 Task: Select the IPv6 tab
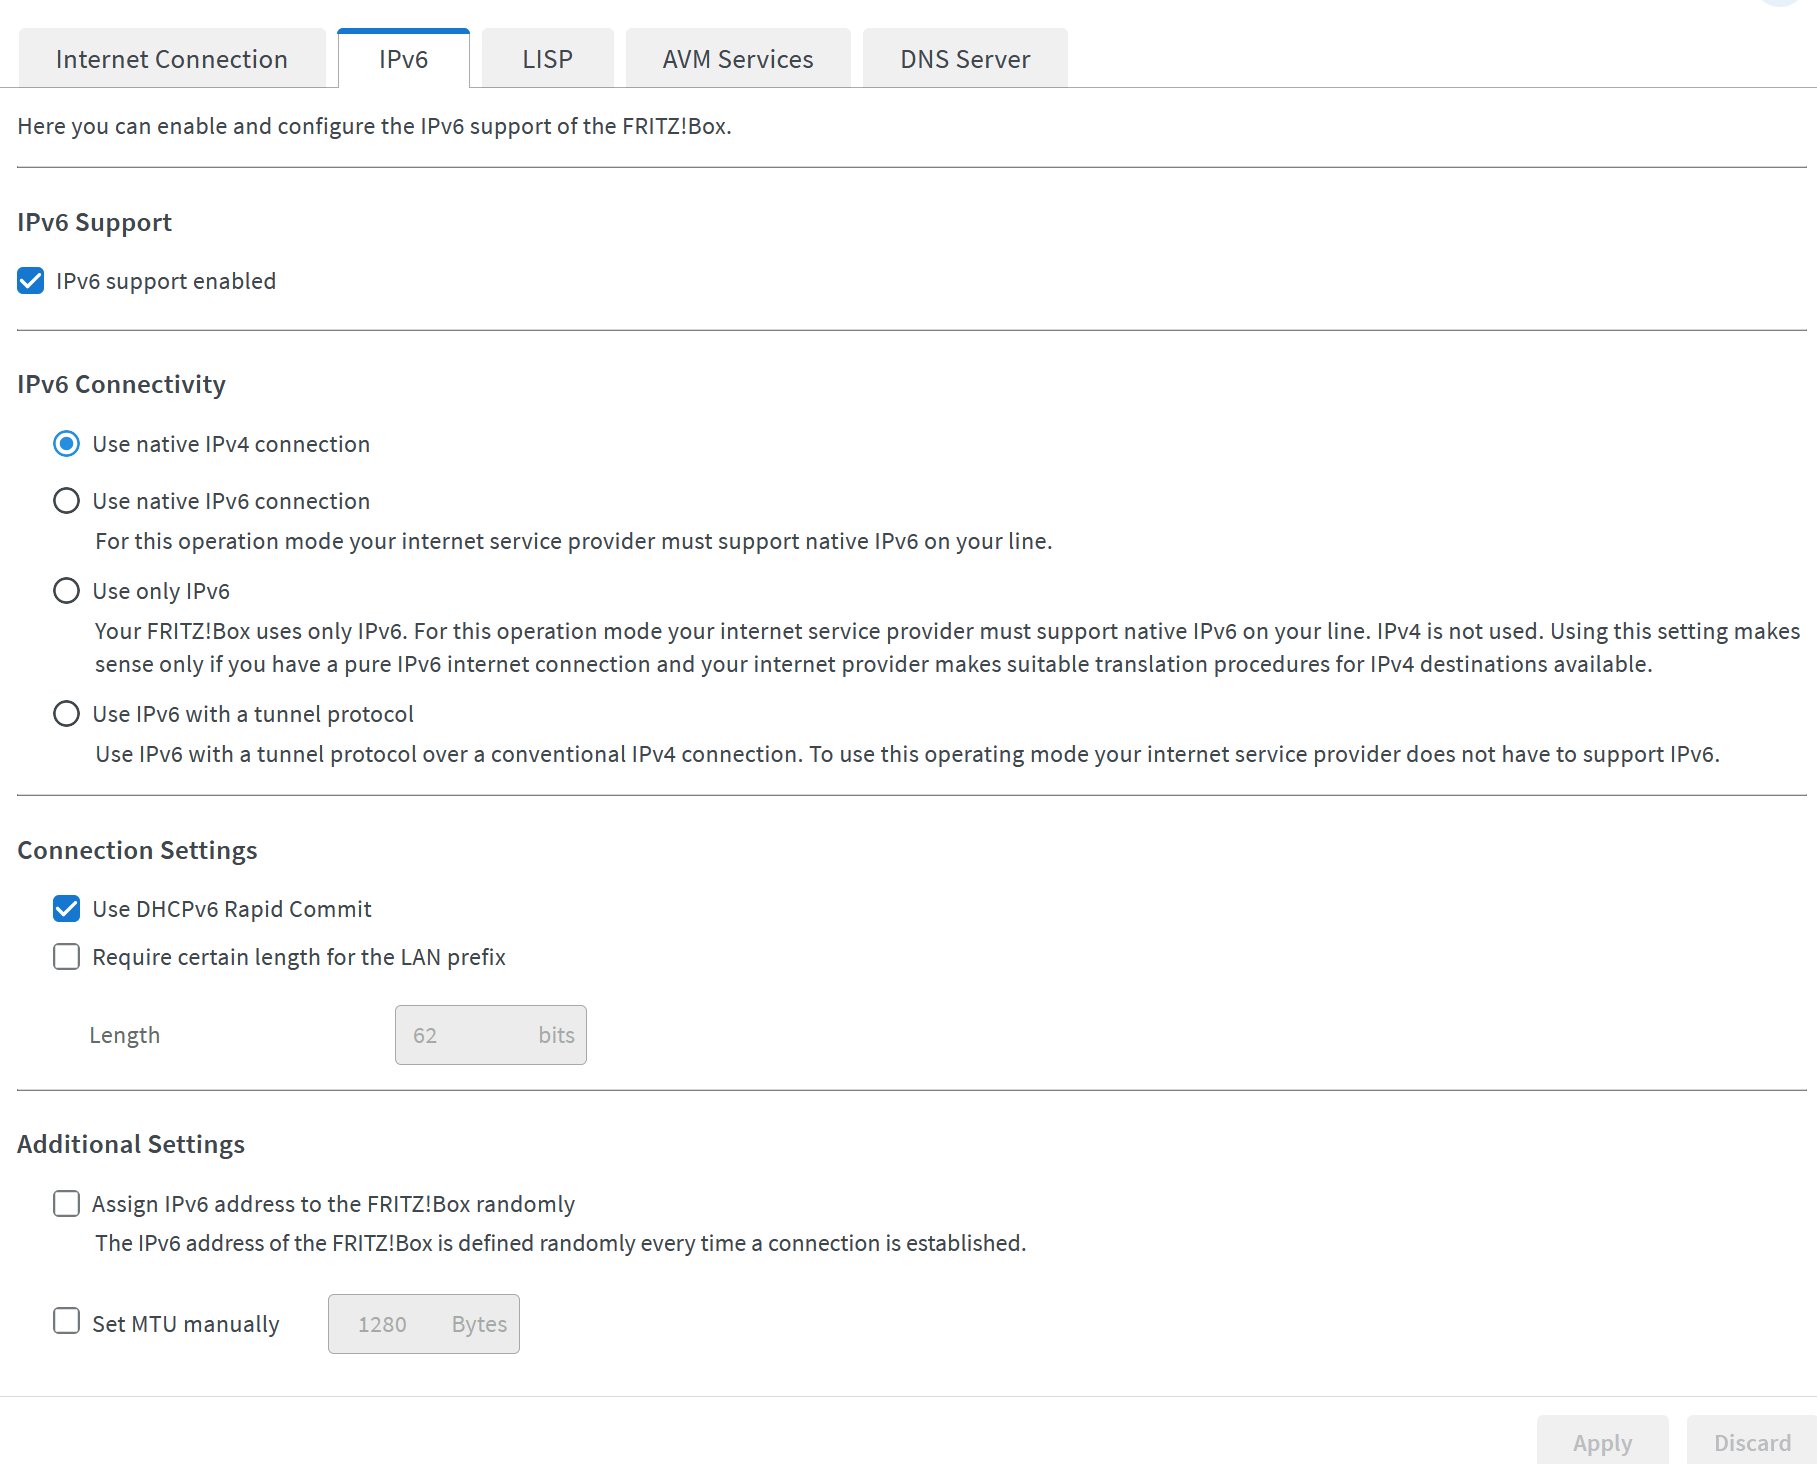coord(404,59)
